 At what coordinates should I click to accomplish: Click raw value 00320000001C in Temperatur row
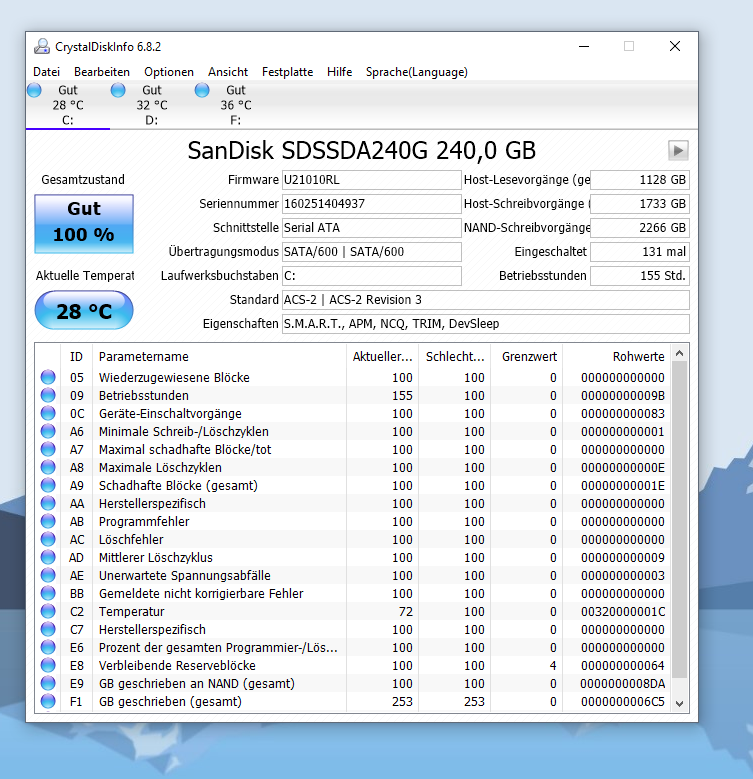pyautogui.click(x=623, y=612)
